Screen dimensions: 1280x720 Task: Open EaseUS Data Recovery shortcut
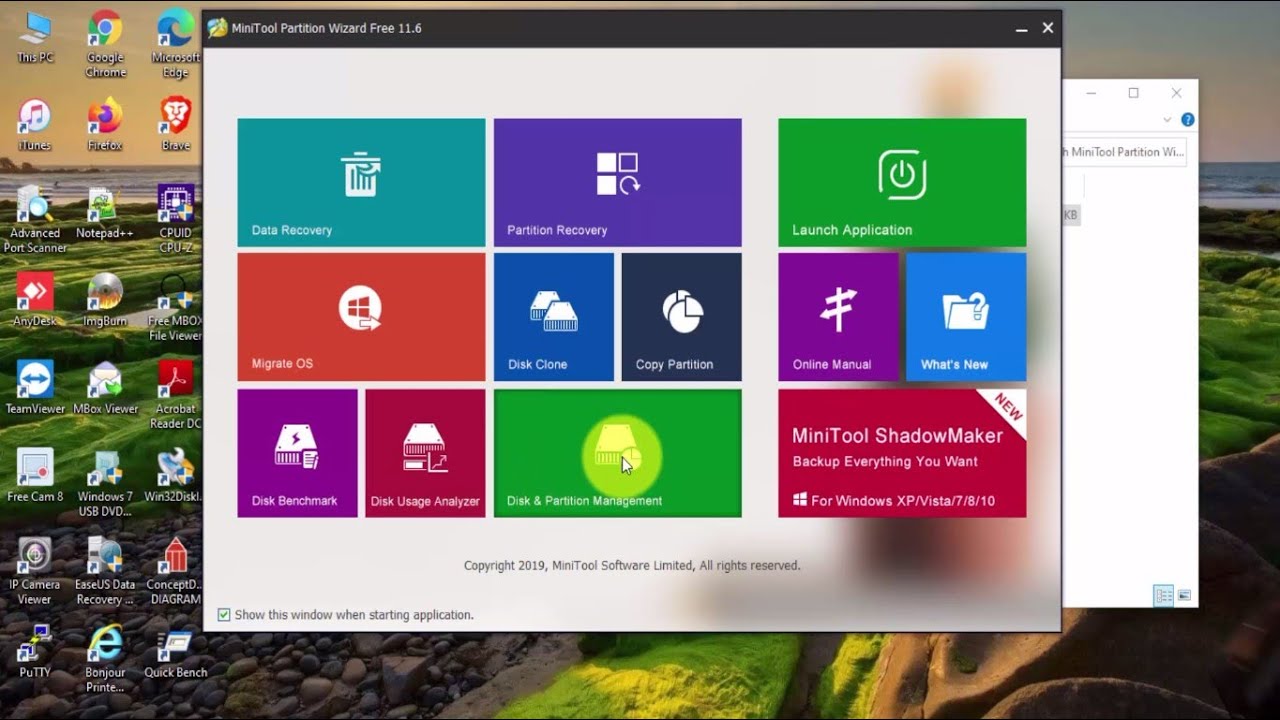point(105,571)
